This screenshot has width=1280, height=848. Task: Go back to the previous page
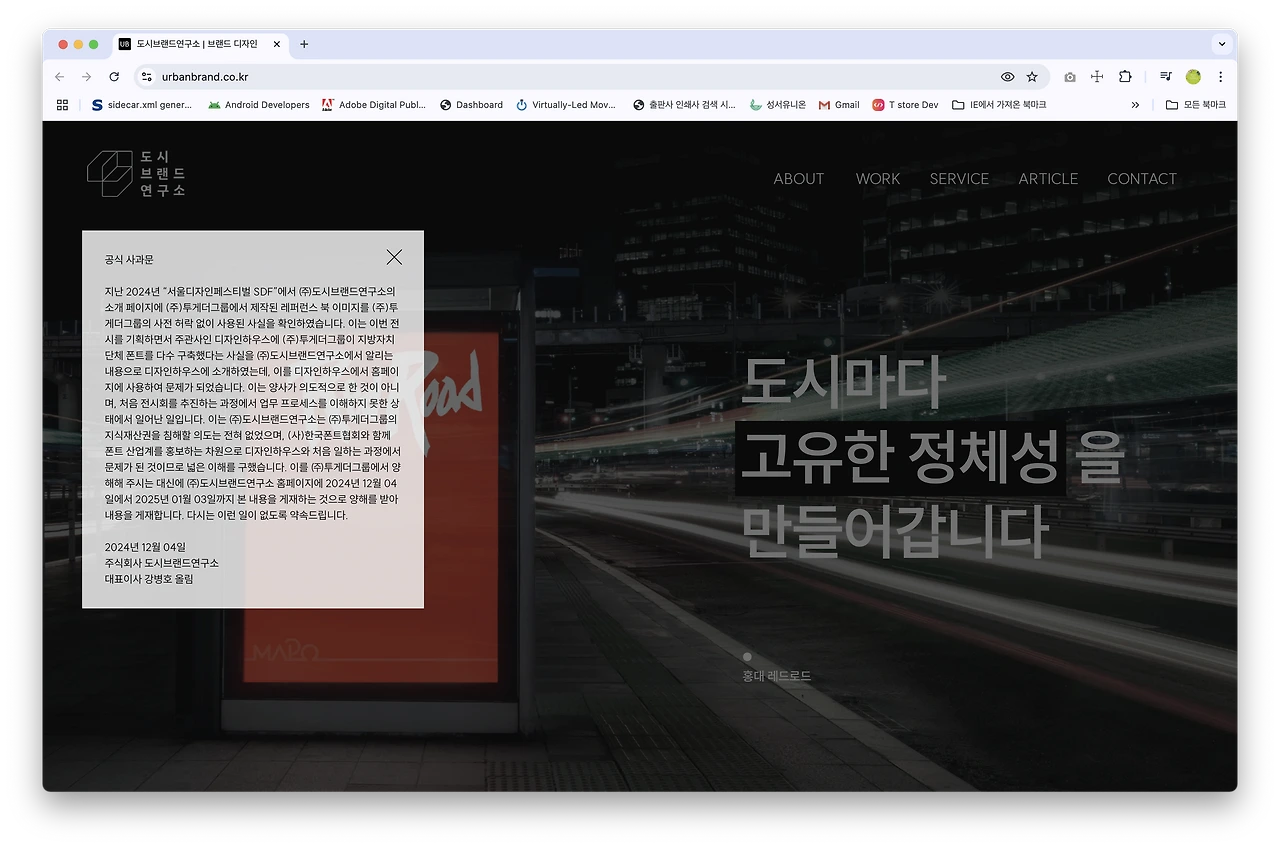[60, 77]
